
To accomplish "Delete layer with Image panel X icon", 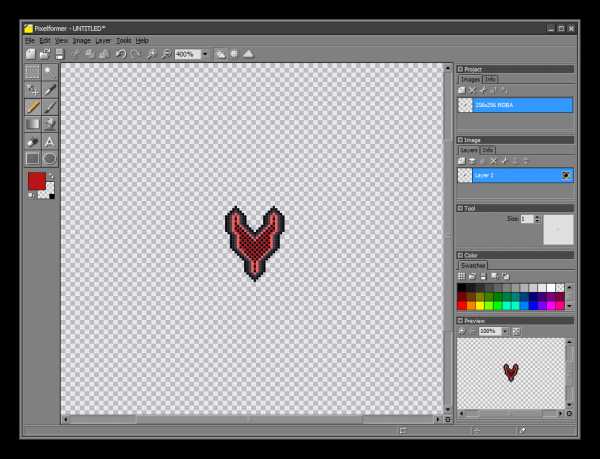I will pos(494,161).
